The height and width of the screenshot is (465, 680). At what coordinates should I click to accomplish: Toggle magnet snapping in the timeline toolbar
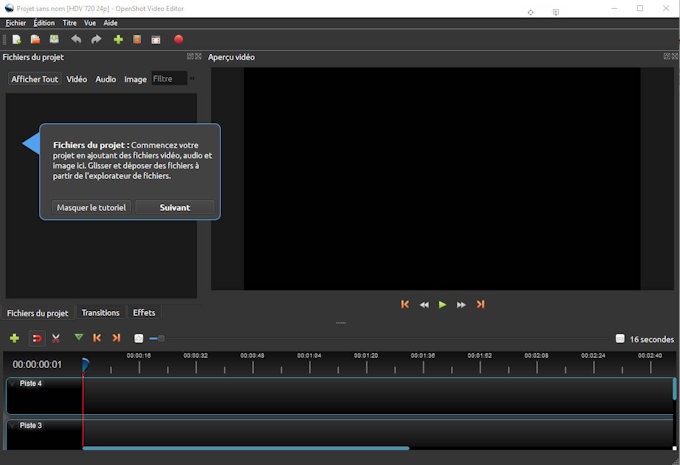tap(37, 338)
